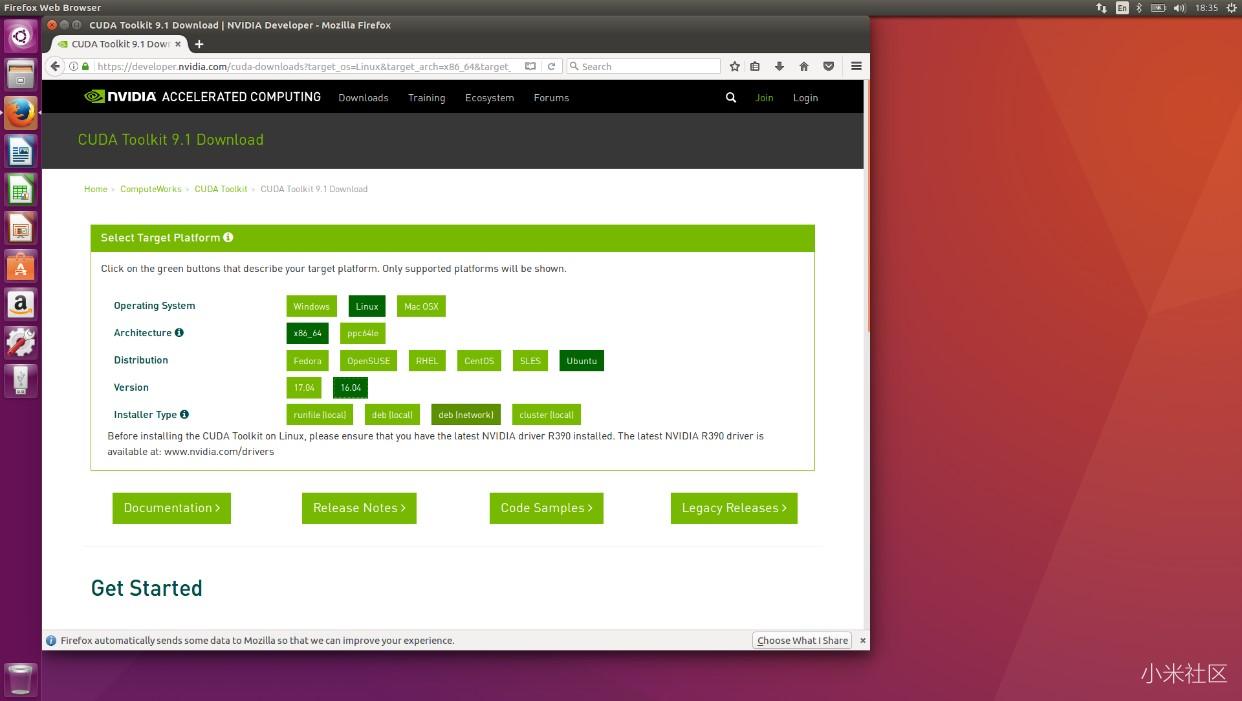
Task: Open the Downloads menu in NVIDIA navbar
Action: (x=363, y=98)
